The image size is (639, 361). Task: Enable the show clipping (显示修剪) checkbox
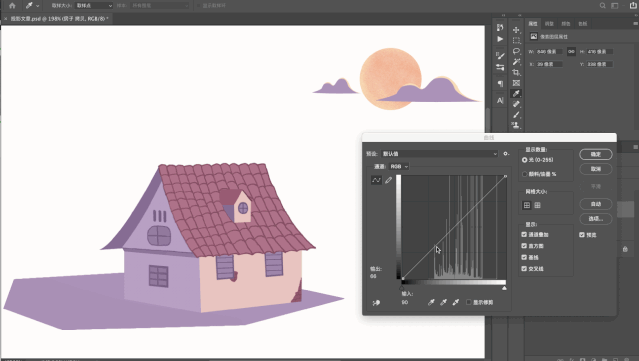(469, 302)
